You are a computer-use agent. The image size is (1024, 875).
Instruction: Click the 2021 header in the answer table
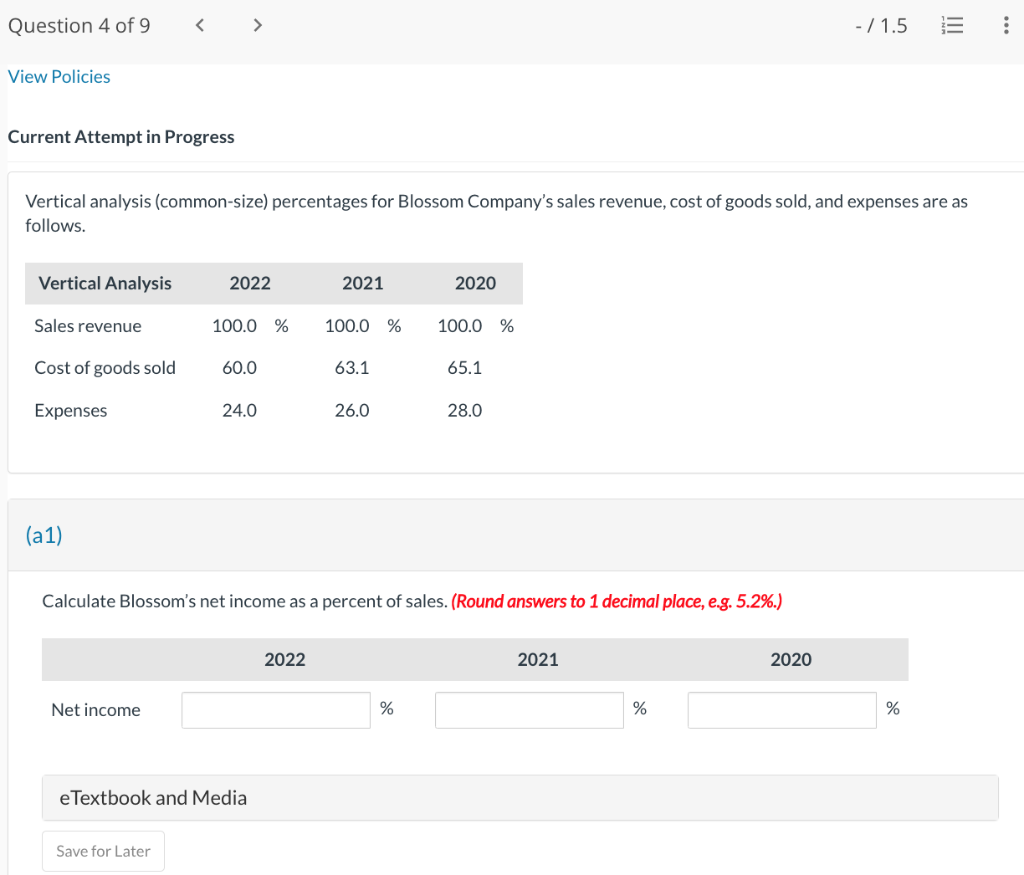[537, 660]
